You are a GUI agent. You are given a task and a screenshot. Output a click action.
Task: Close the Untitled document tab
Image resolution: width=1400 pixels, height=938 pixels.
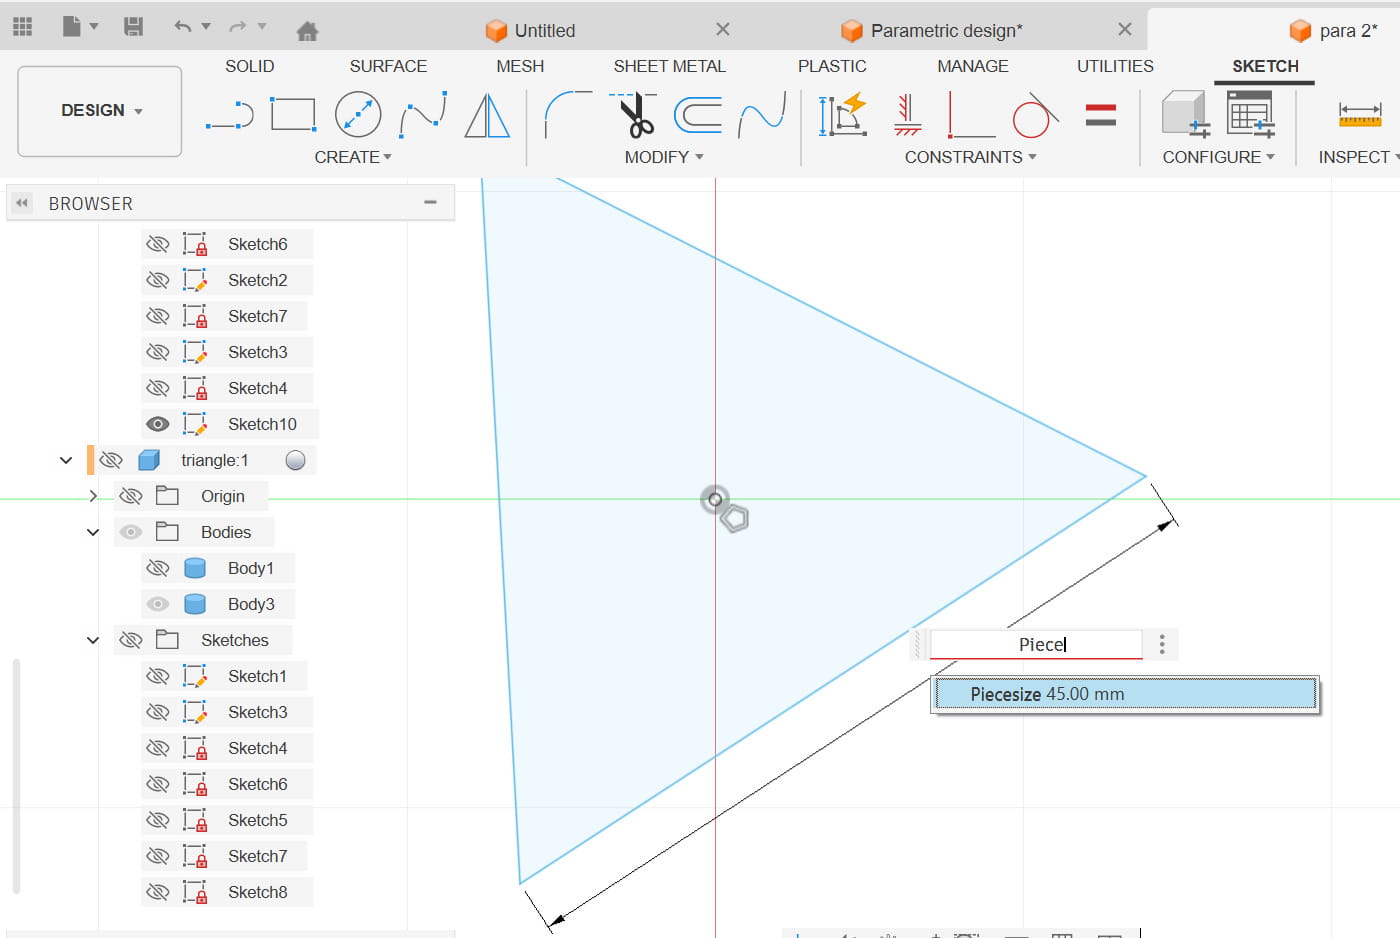[723, 29]
